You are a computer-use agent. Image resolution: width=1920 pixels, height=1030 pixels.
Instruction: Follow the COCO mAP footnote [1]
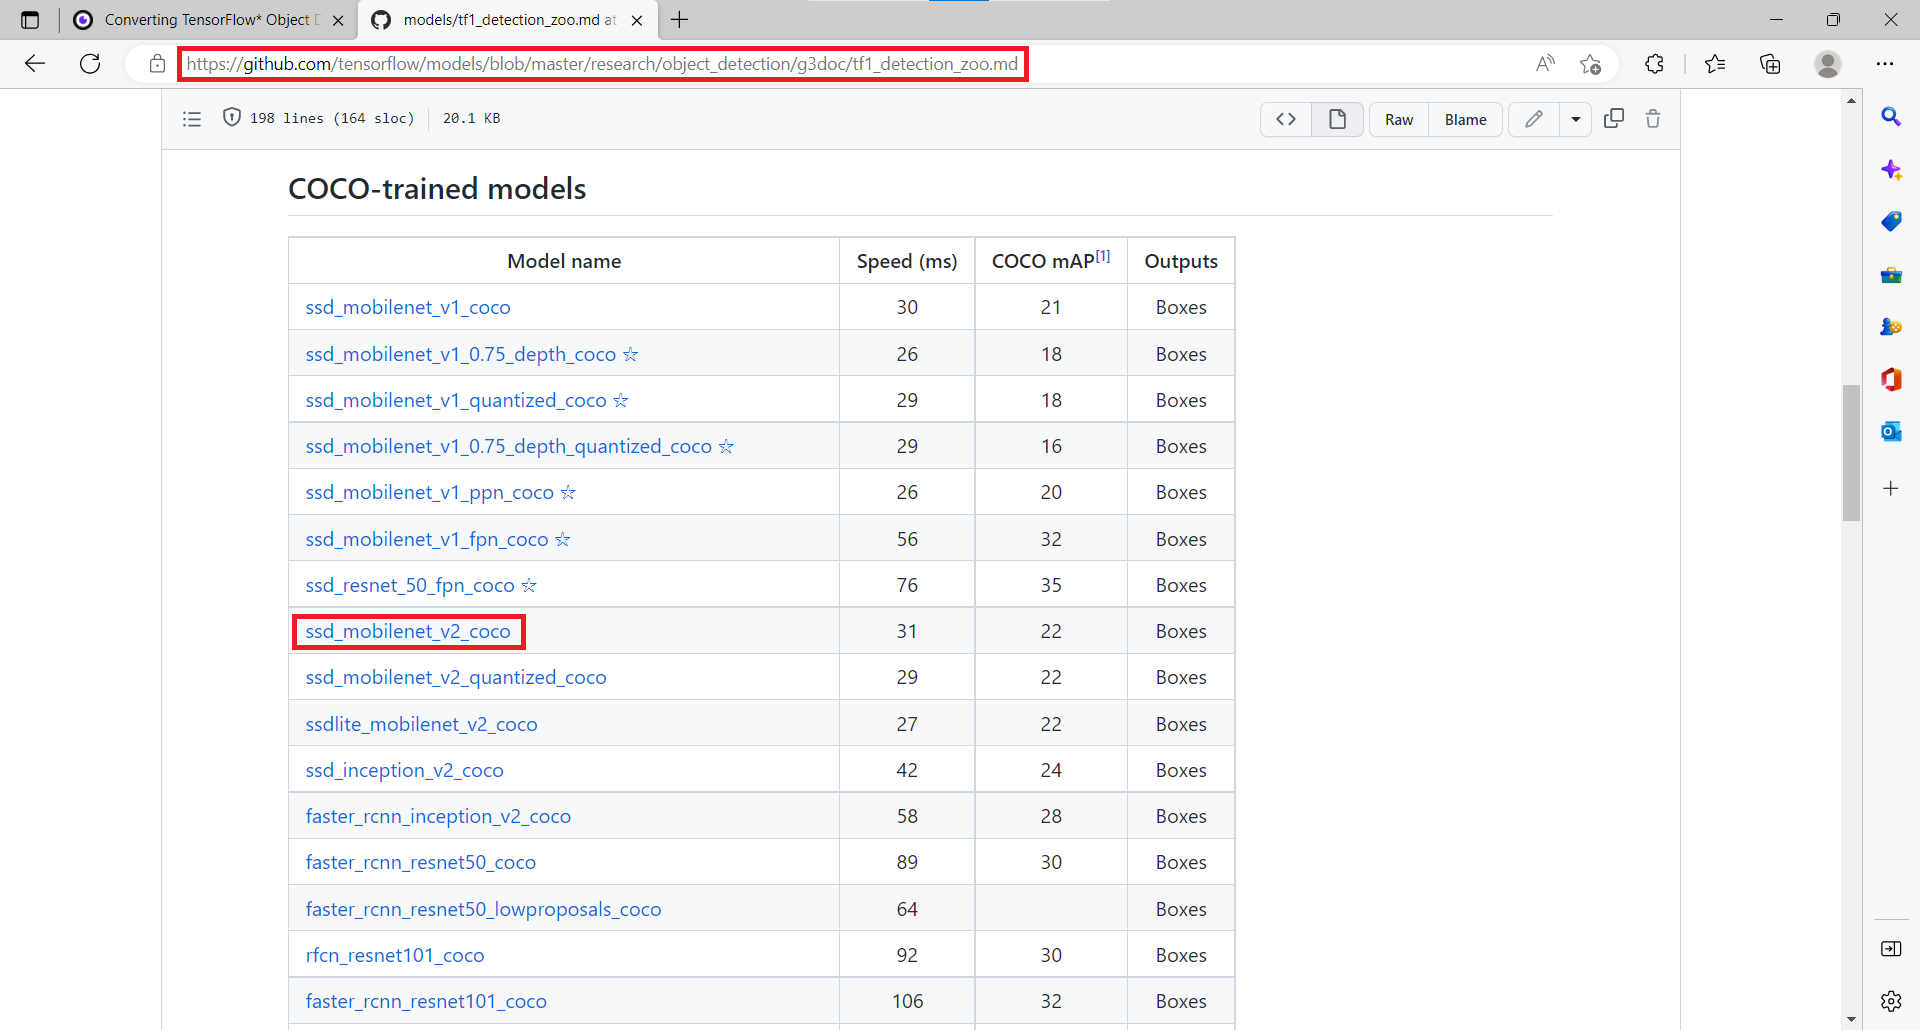[1103, 255]
